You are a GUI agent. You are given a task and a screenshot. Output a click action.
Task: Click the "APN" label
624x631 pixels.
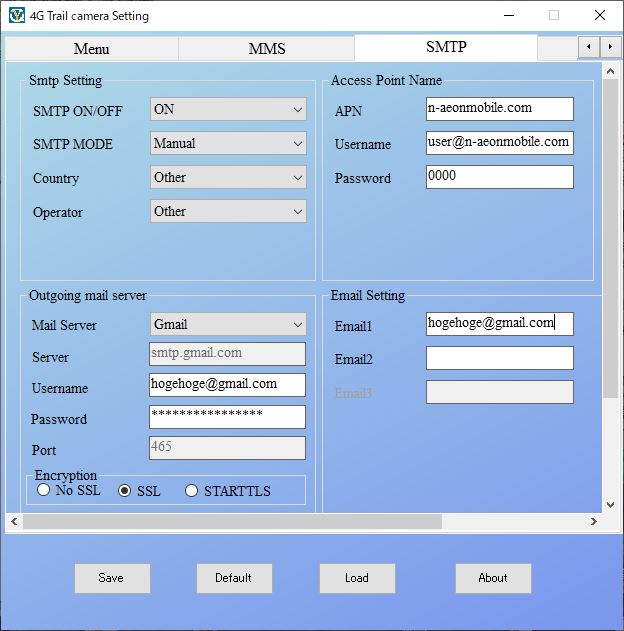[x=348, y=111]
